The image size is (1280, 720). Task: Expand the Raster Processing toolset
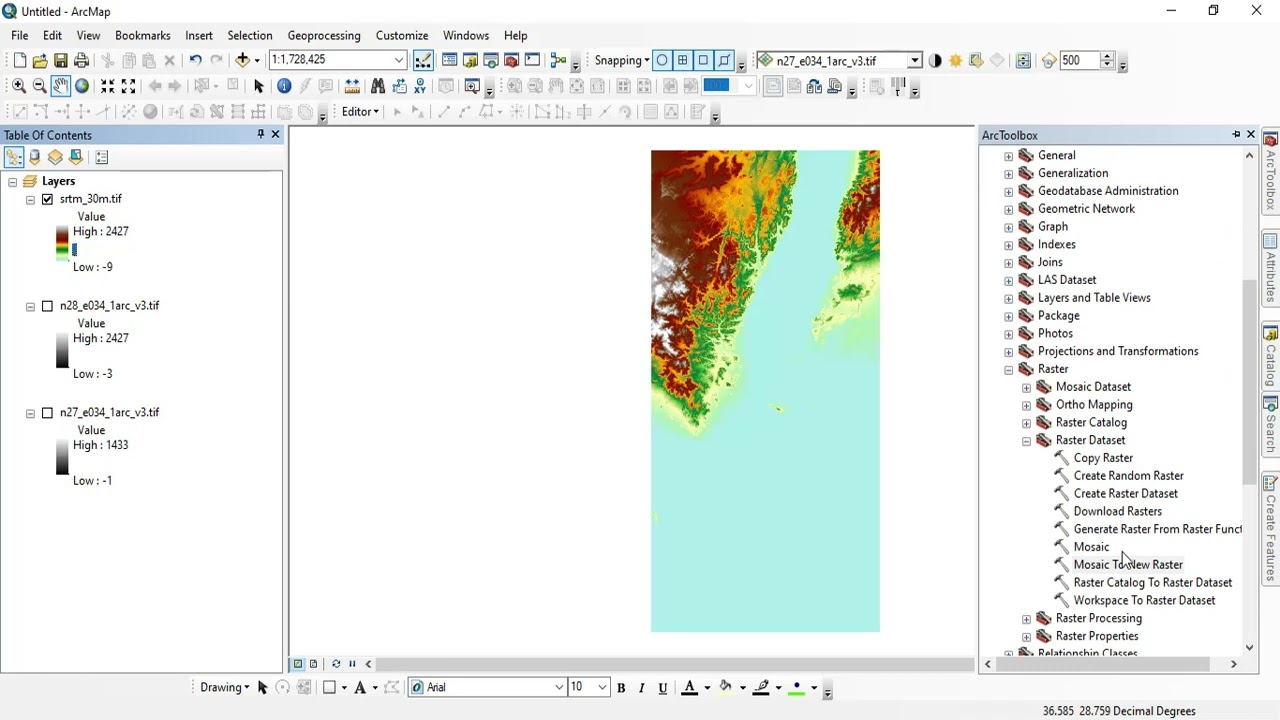coord(1026,619)
